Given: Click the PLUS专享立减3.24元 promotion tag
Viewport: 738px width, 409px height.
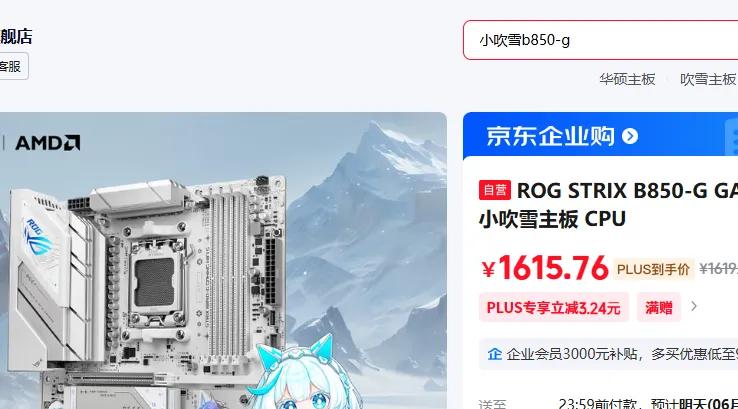Looking at the screenshot, I should 554,308.
